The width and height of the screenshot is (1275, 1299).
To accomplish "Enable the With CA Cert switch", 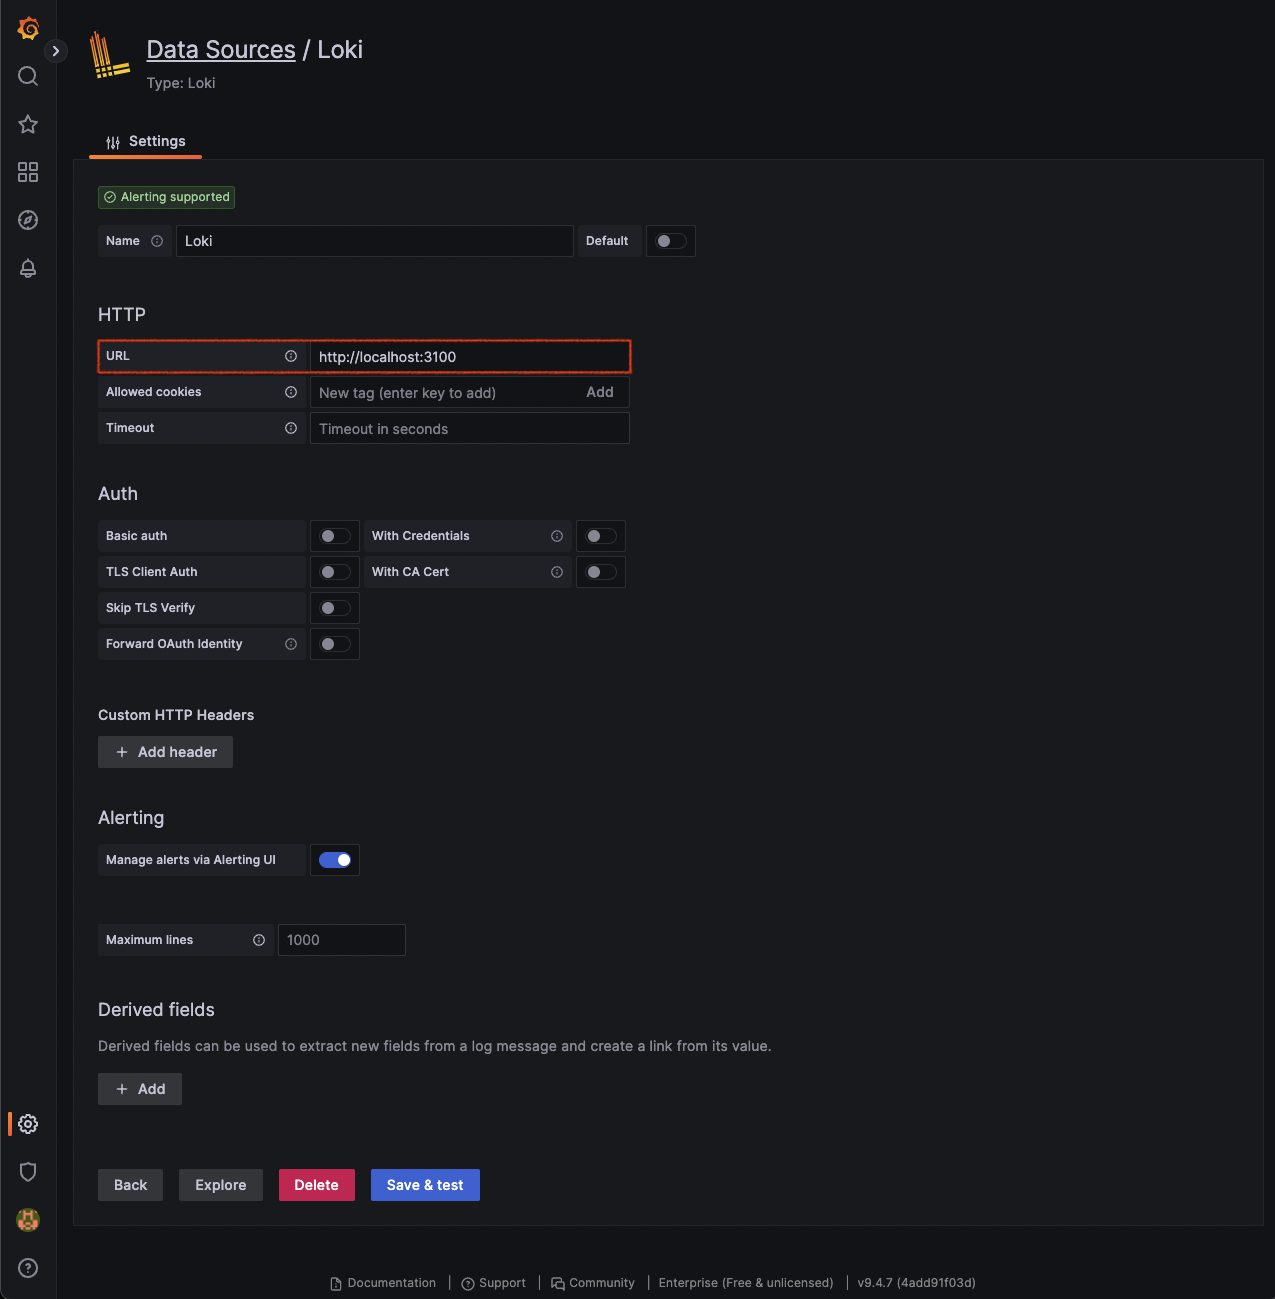I will coord(601,572).
